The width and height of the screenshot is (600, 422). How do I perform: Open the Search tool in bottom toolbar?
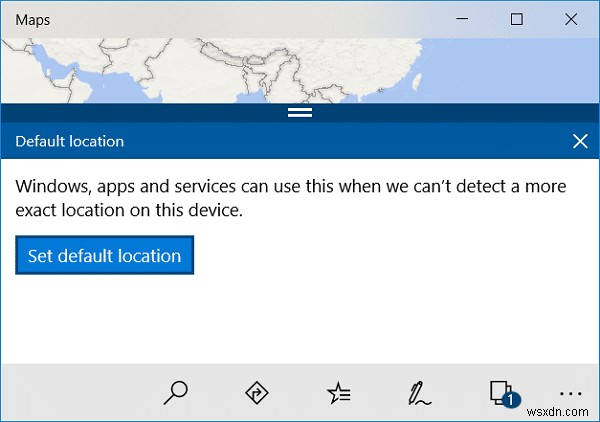(x=176, y=393)
